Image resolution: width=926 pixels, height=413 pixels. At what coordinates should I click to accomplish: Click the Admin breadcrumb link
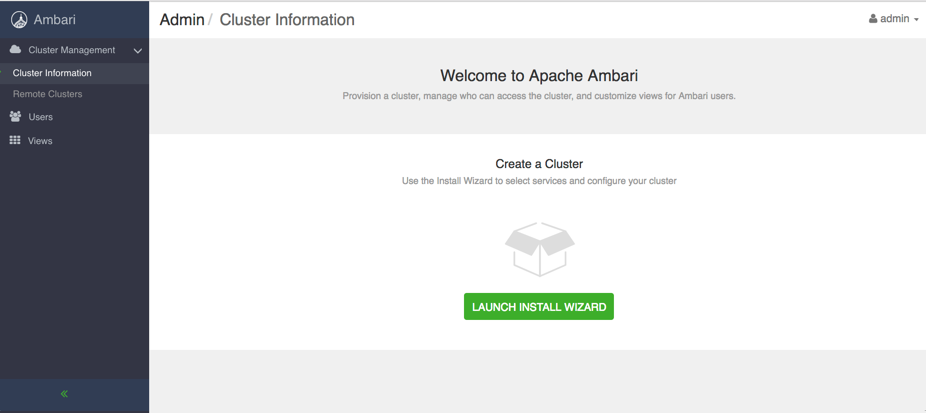182,19
